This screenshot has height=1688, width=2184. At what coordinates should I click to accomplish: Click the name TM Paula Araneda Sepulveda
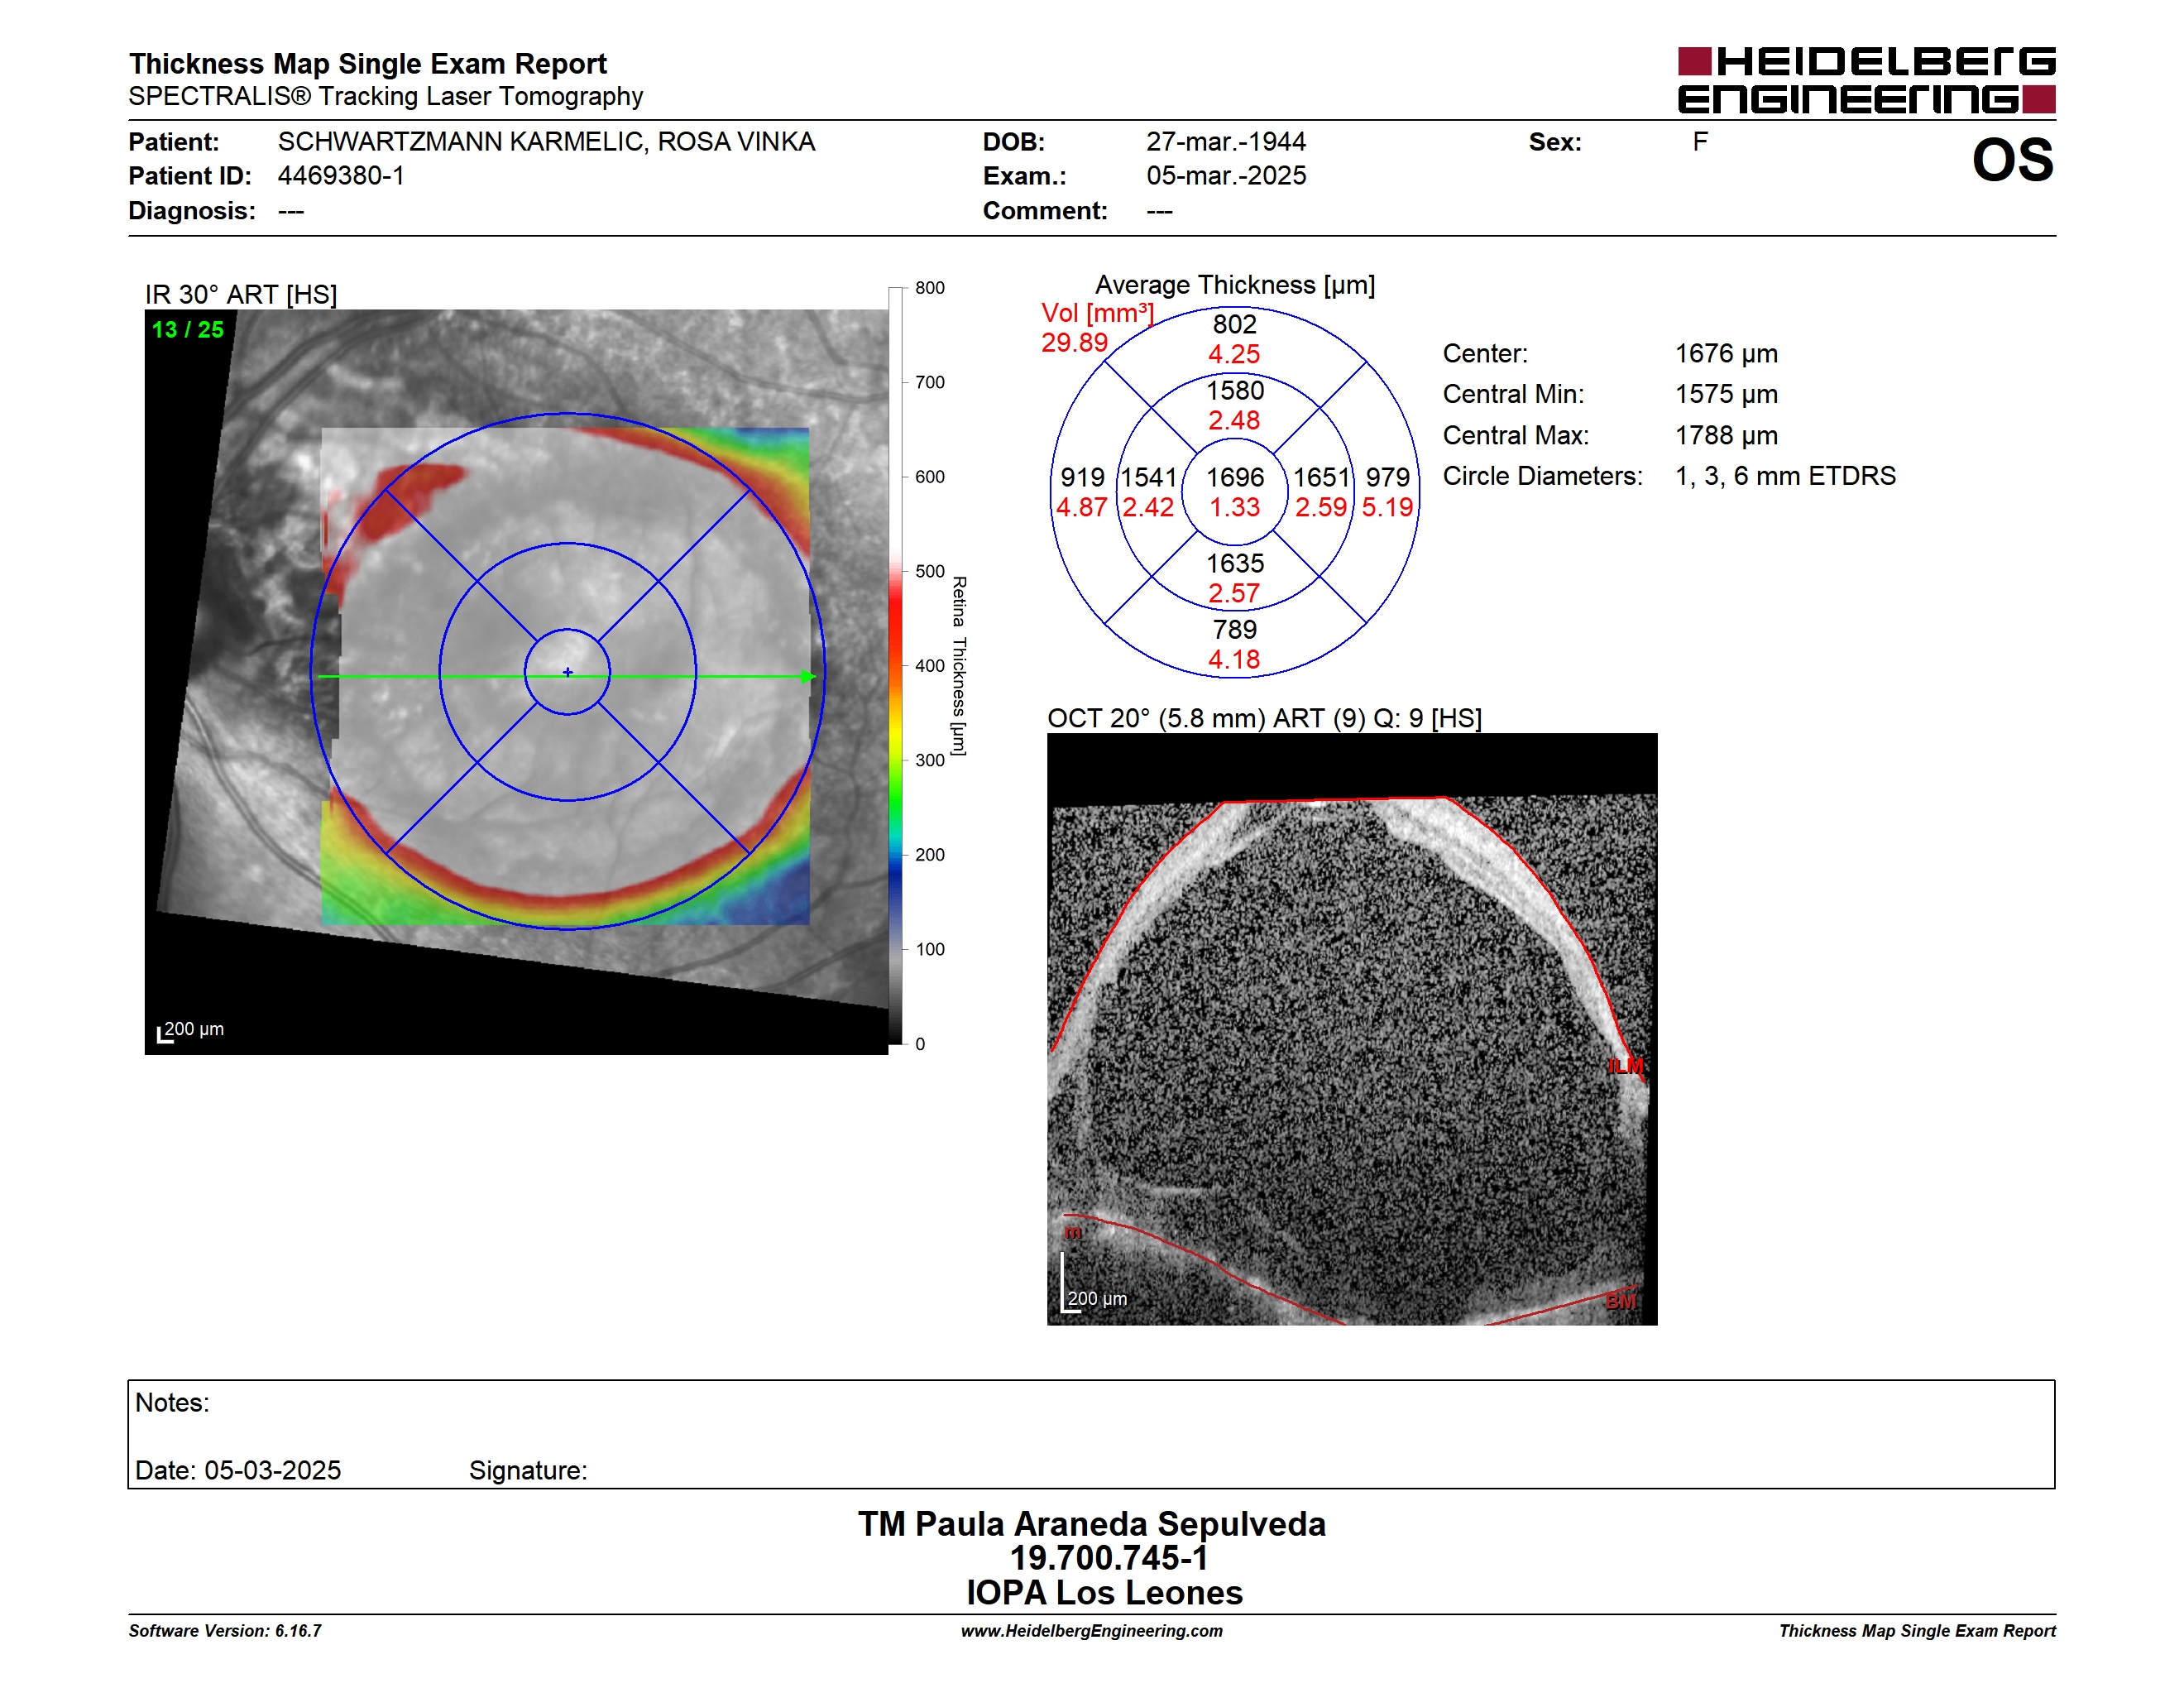point(1092,1523)
